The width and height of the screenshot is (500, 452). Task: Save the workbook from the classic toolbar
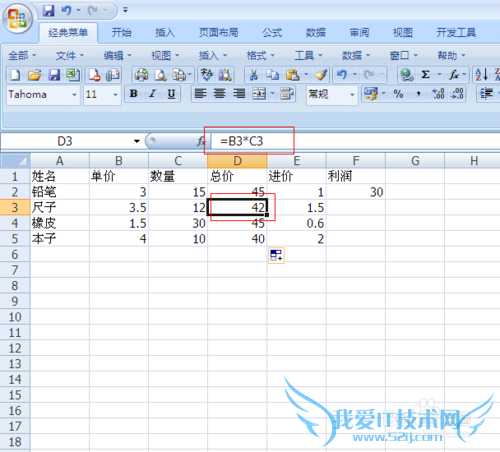click(x=54, y=75)
